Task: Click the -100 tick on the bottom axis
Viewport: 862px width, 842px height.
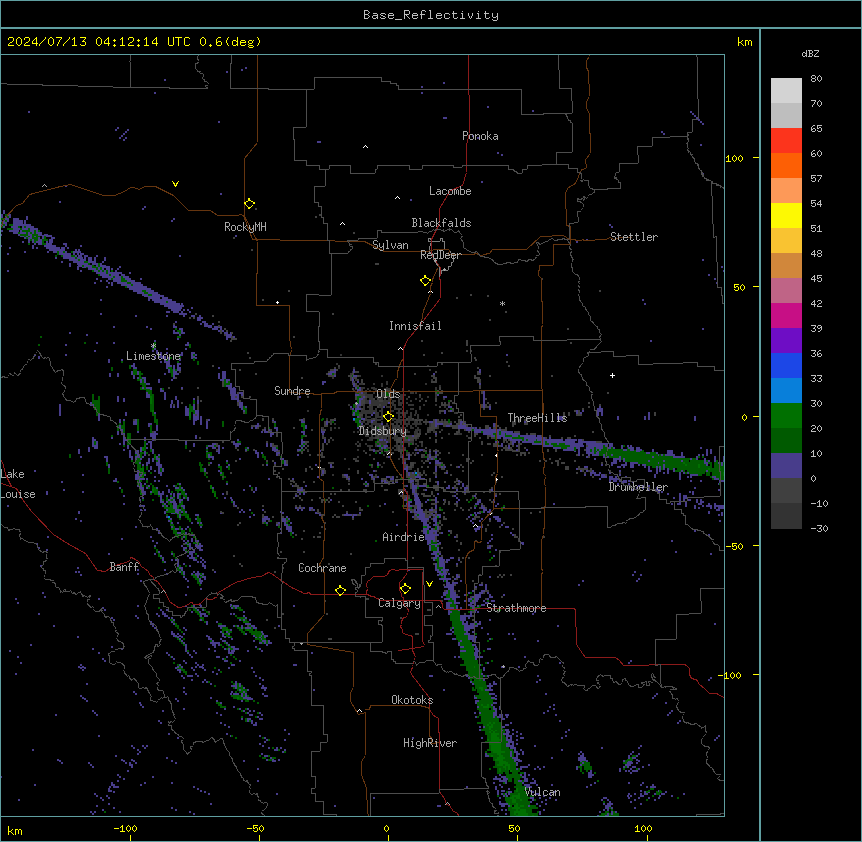Action: (x=126, y=828)
